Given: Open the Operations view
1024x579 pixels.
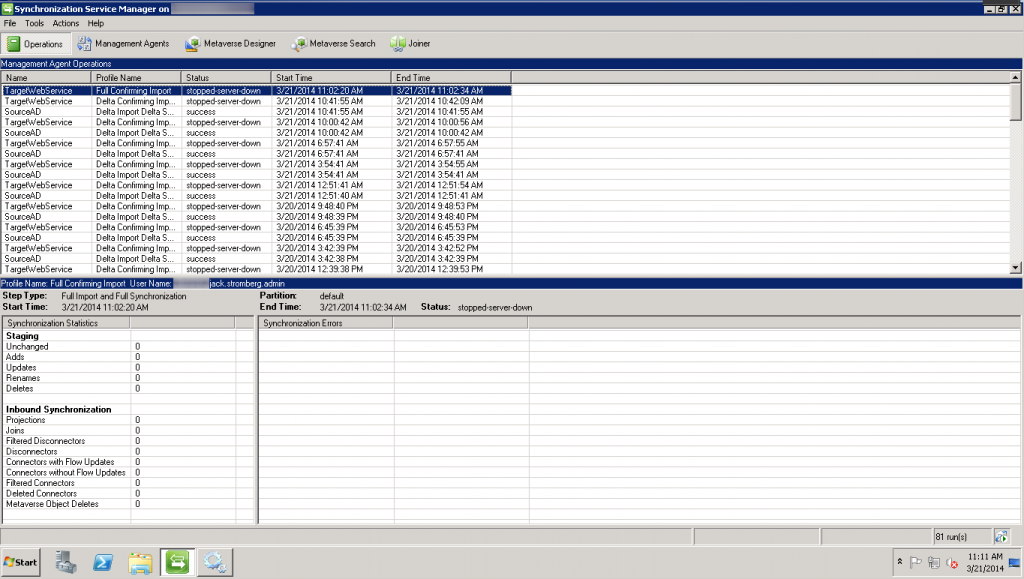Looking at the screenshot, I should click(x=35, y=43).
